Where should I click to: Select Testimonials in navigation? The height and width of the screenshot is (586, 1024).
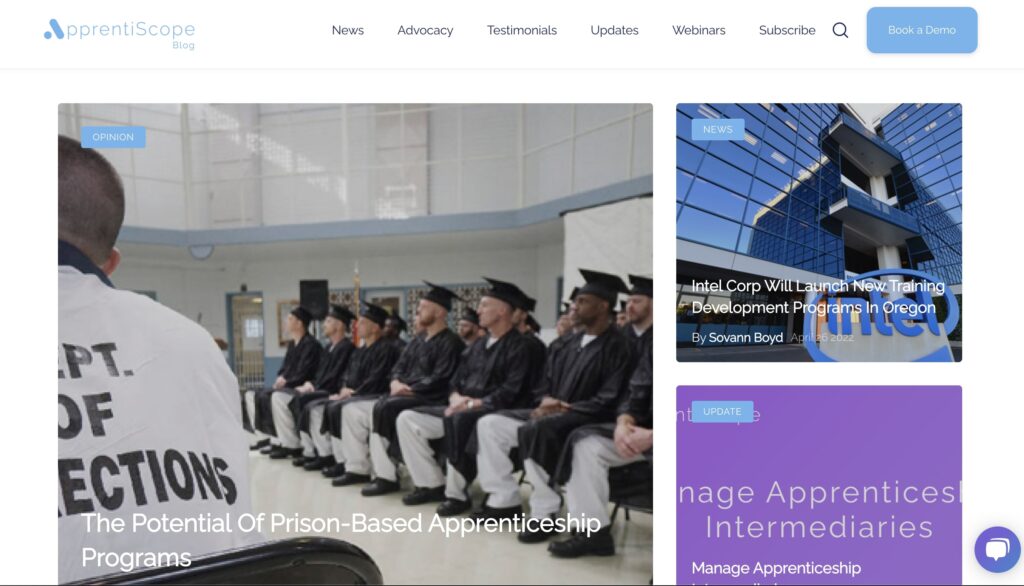[x=522, y=30]
